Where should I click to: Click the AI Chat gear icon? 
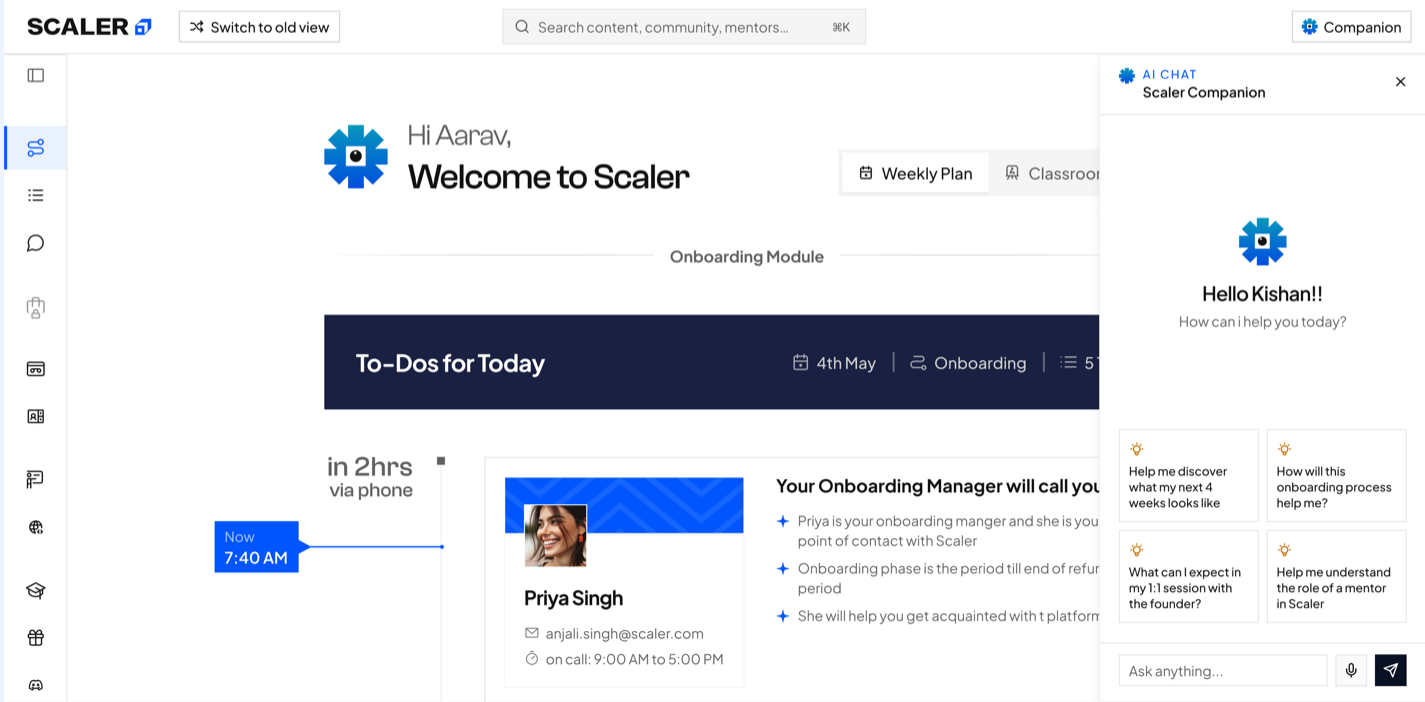tap(1127, 75)
